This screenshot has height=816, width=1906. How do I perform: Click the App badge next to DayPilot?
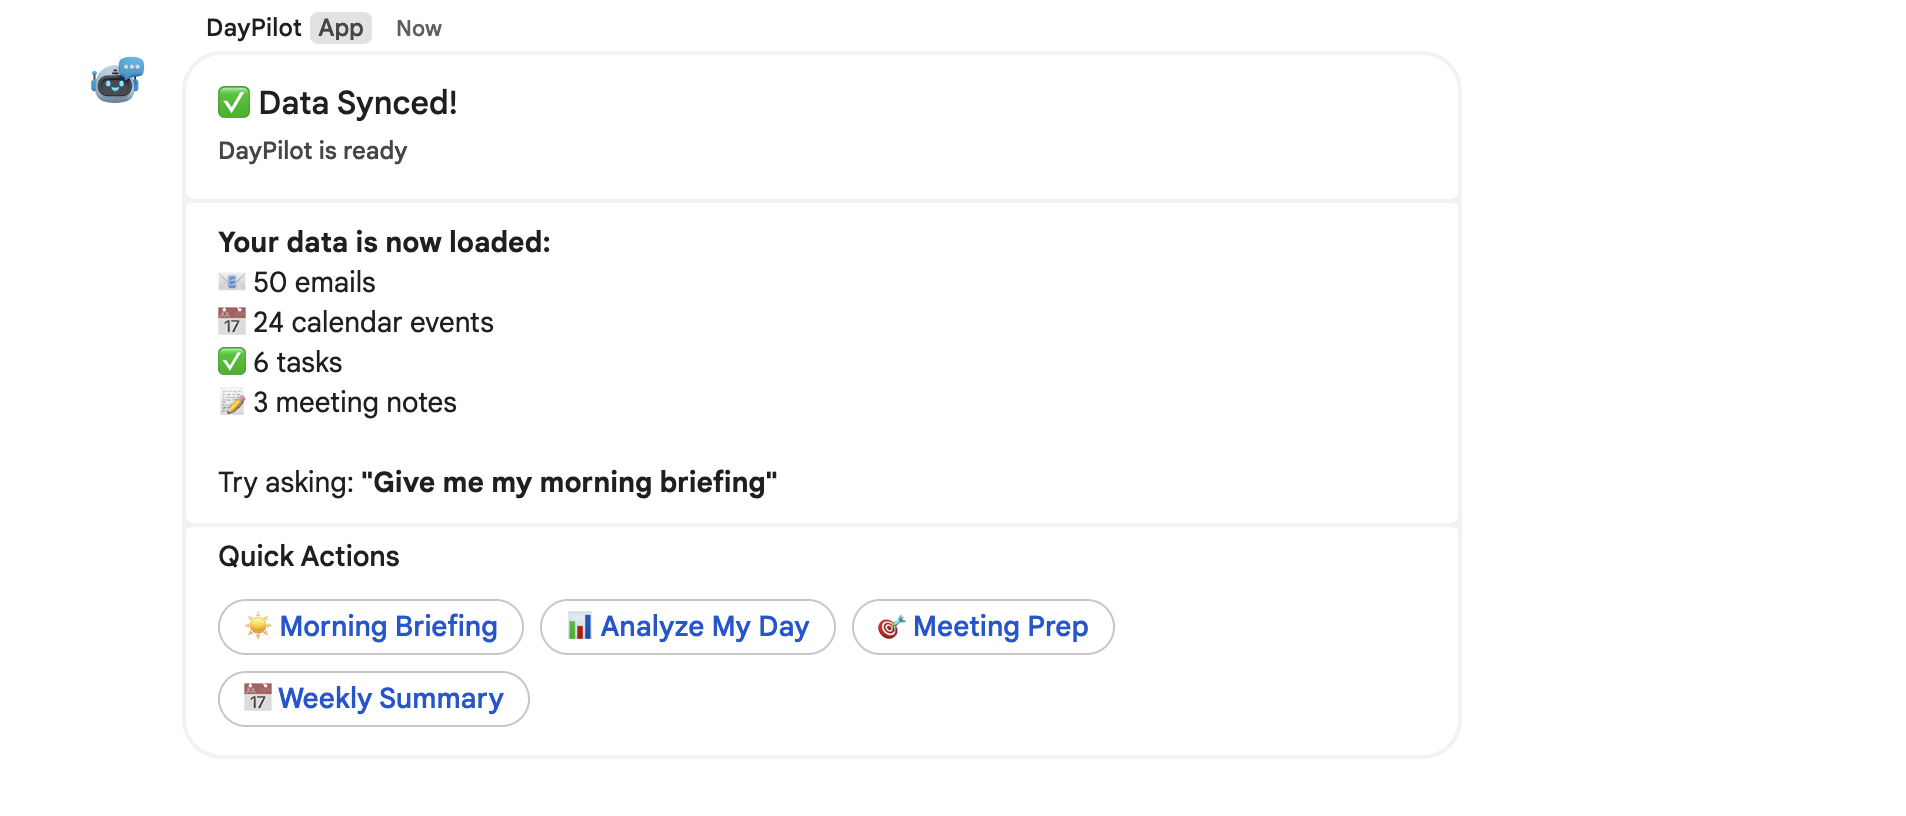(341, 28)
